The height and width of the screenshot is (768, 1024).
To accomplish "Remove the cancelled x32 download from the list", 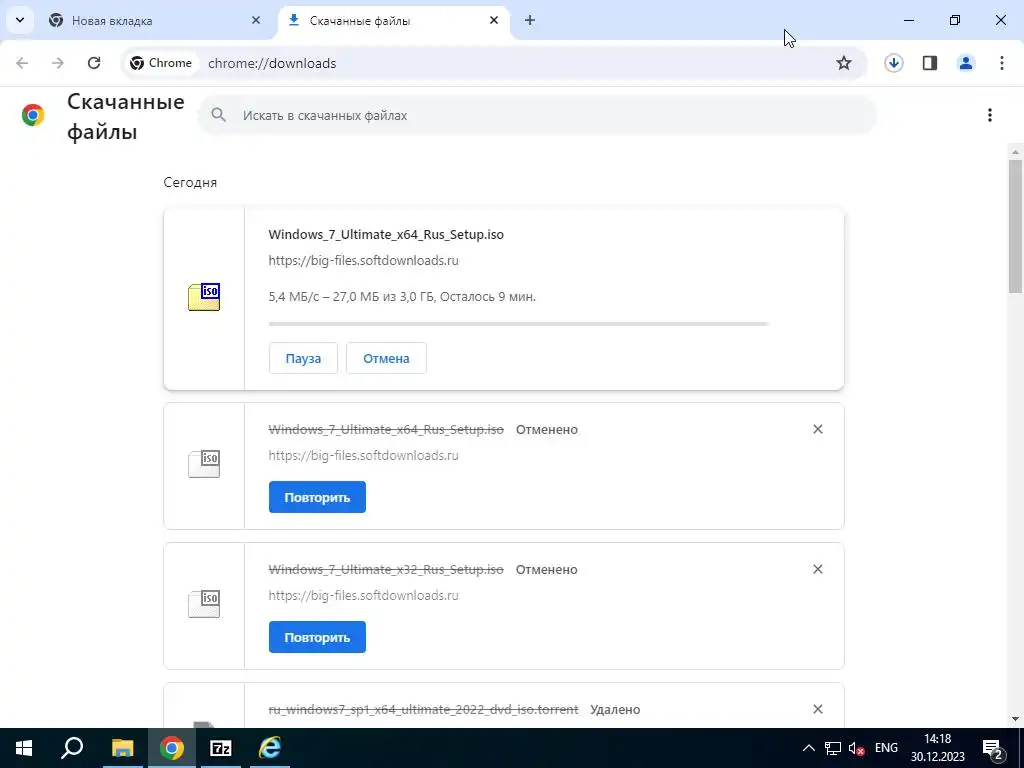I will [818, 569].
